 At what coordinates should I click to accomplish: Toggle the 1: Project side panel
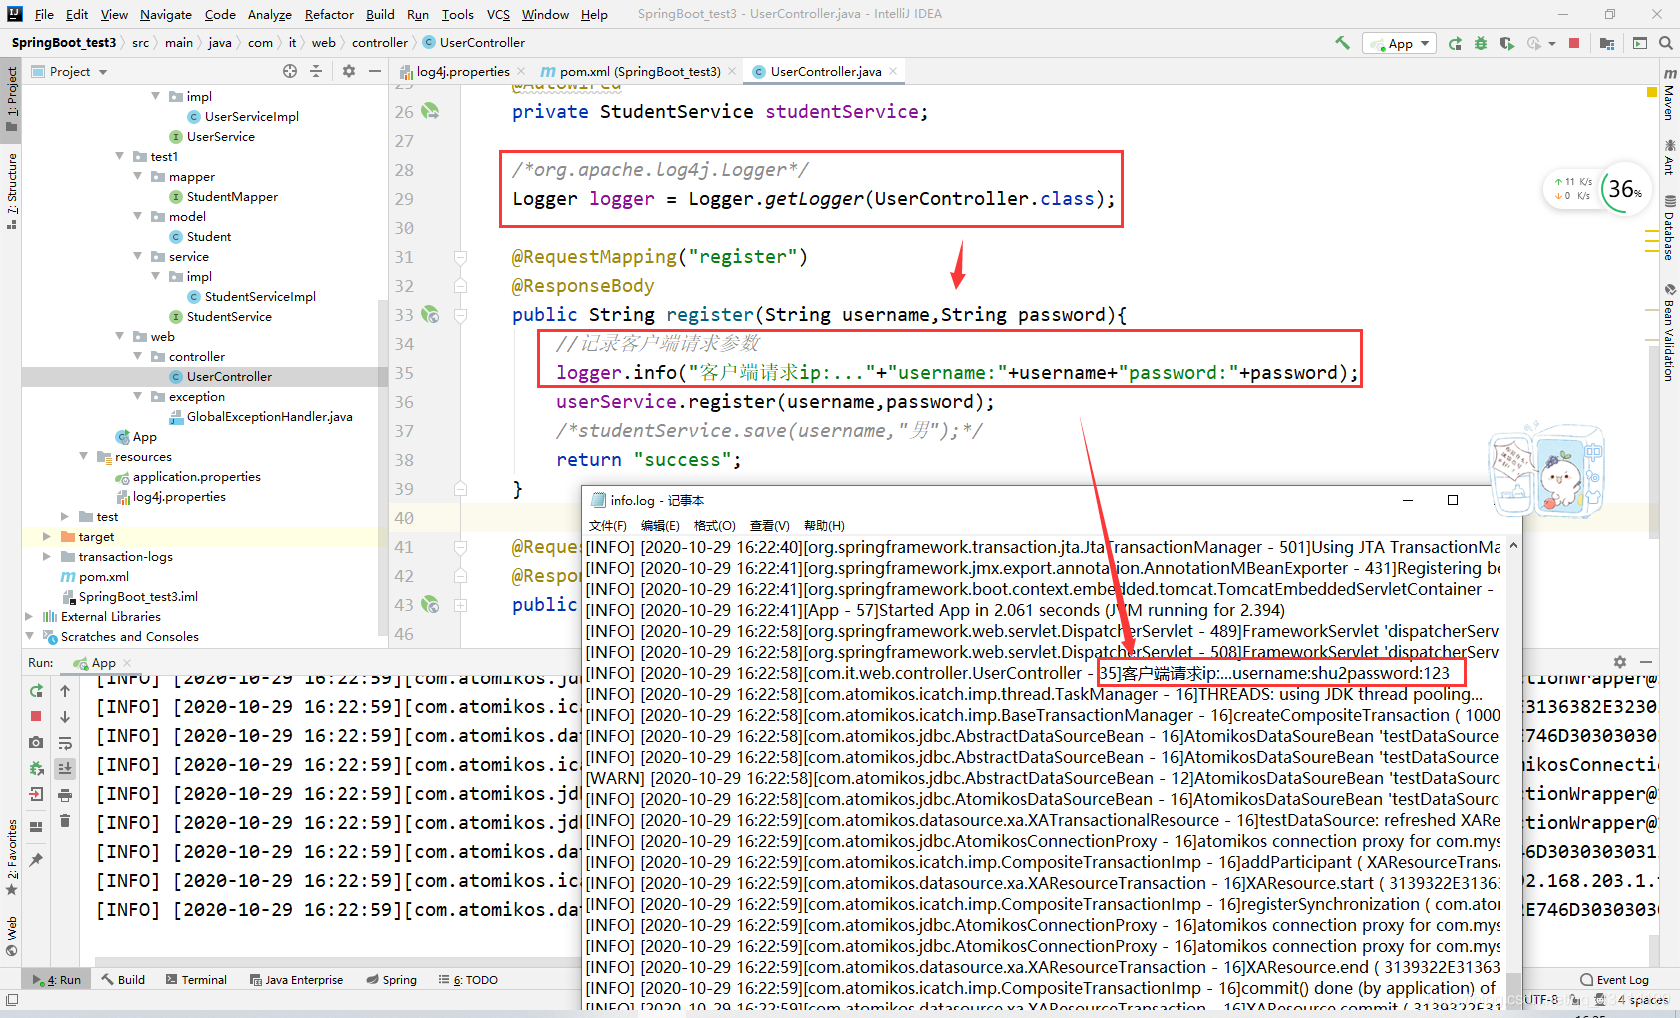[12, 98]
